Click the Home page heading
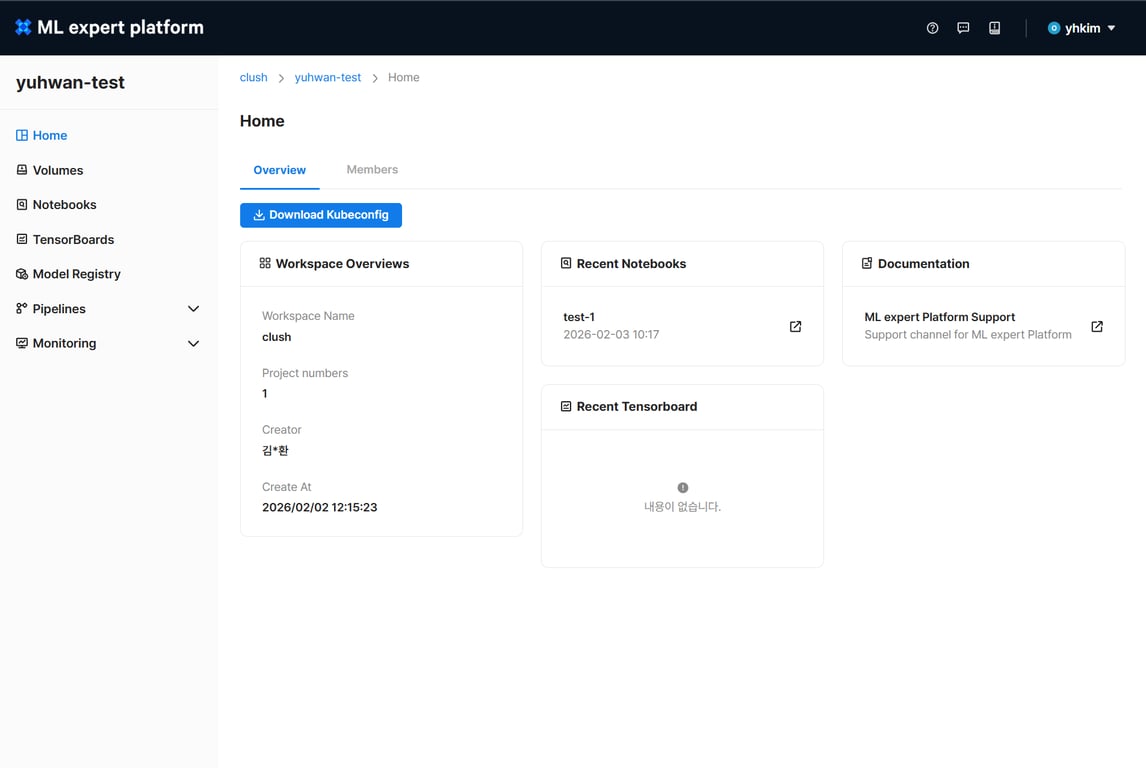This screenshot has height=768, width=1146. coord(262,121)
